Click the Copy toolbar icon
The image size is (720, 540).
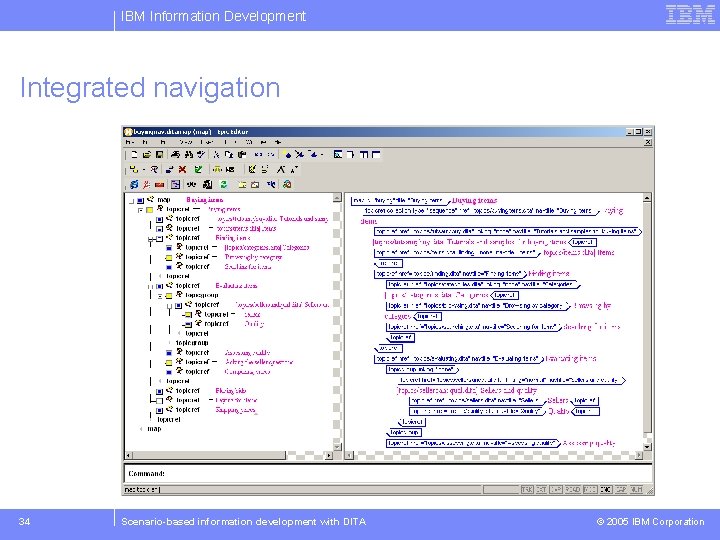(229, 155)
